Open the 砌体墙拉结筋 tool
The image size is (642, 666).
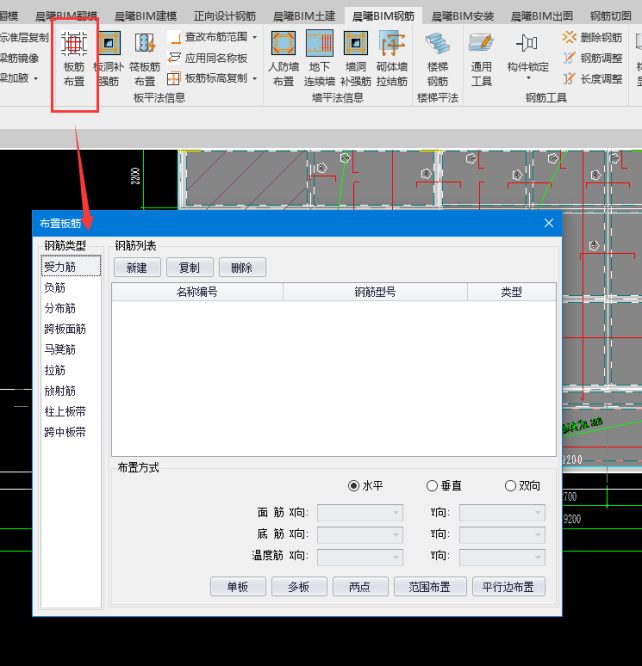coord(392,56)
